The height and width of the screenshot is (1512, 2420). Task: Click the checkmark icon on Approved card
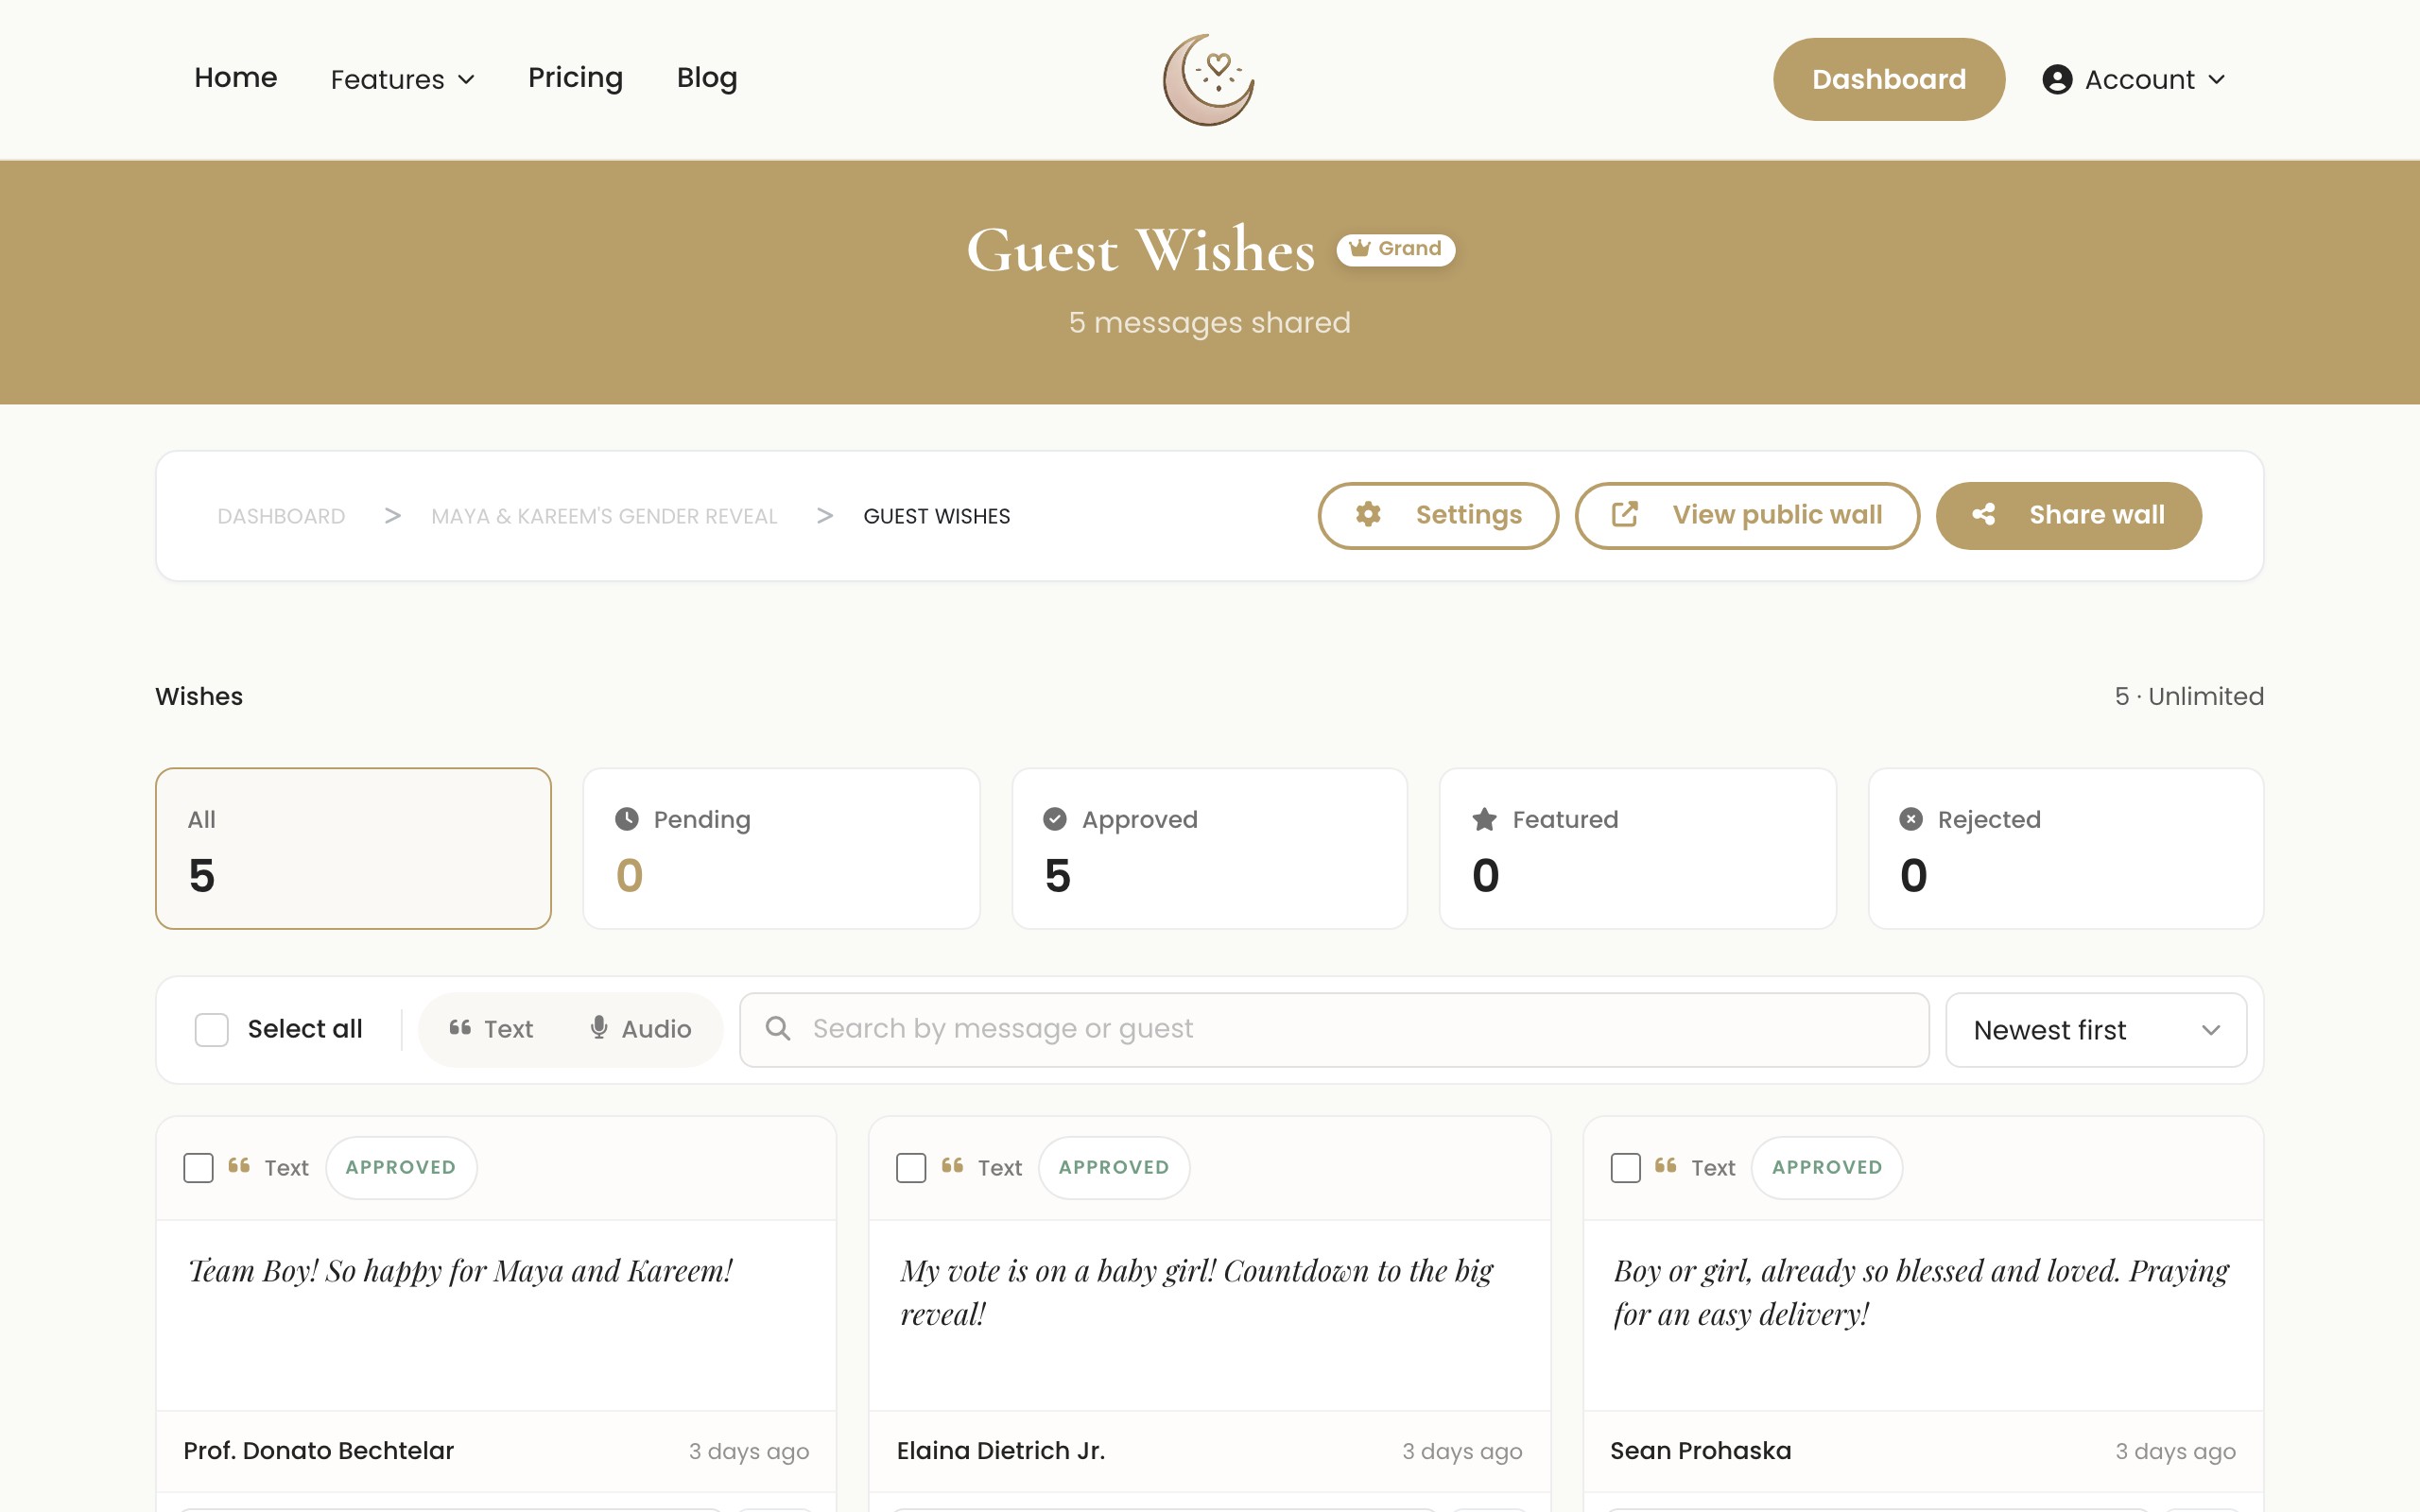point(1055,819)
